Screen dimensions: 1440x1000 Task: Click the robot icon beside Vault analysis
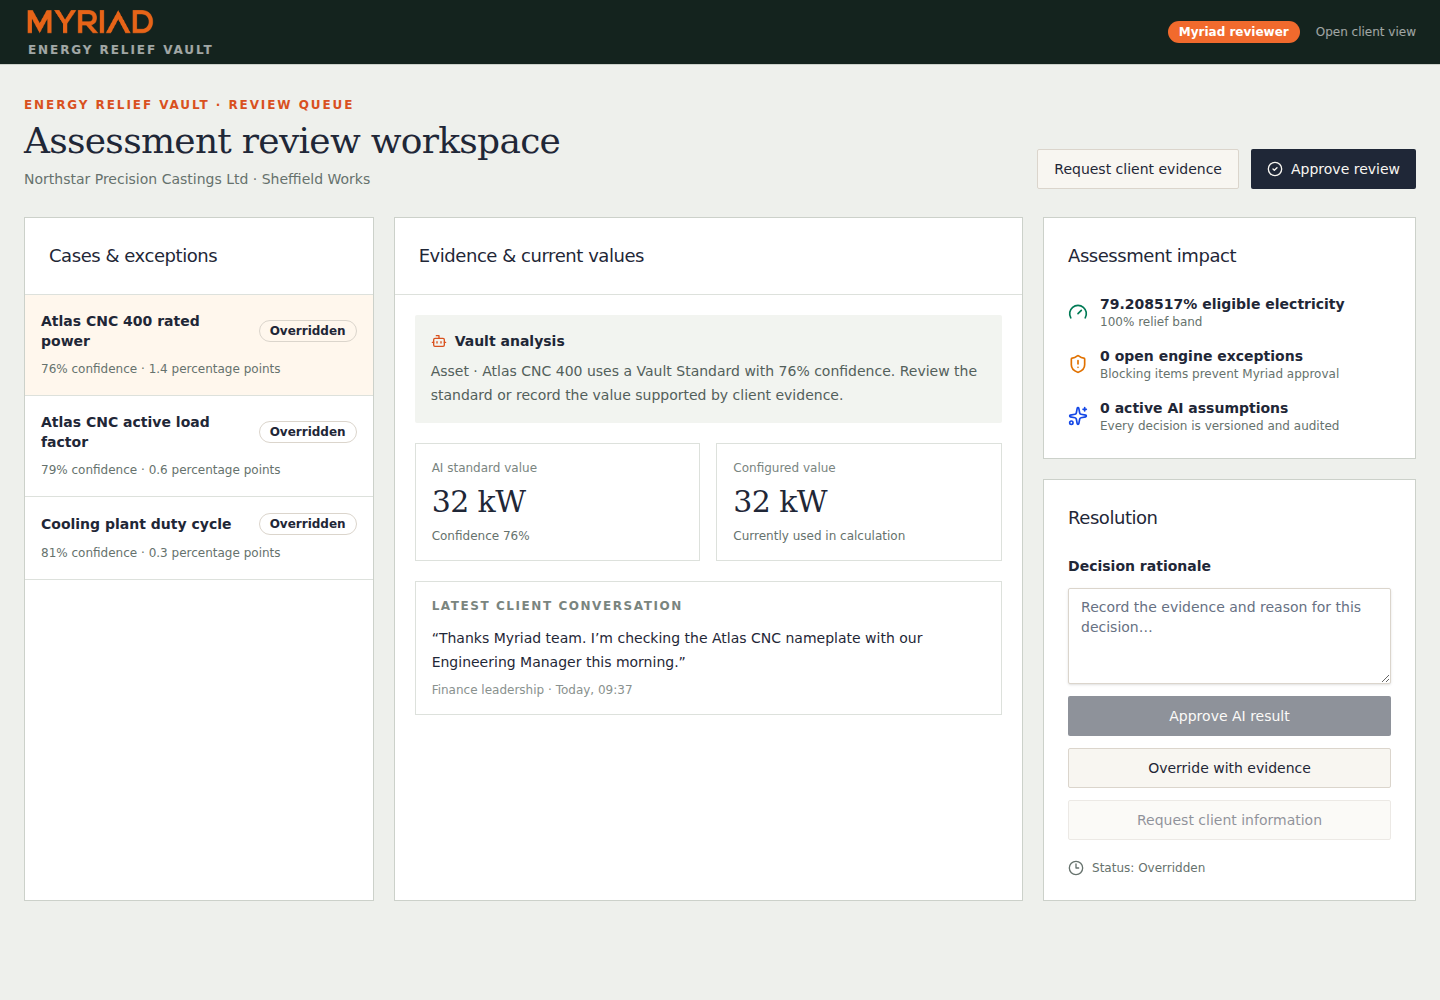click(439, 341)
